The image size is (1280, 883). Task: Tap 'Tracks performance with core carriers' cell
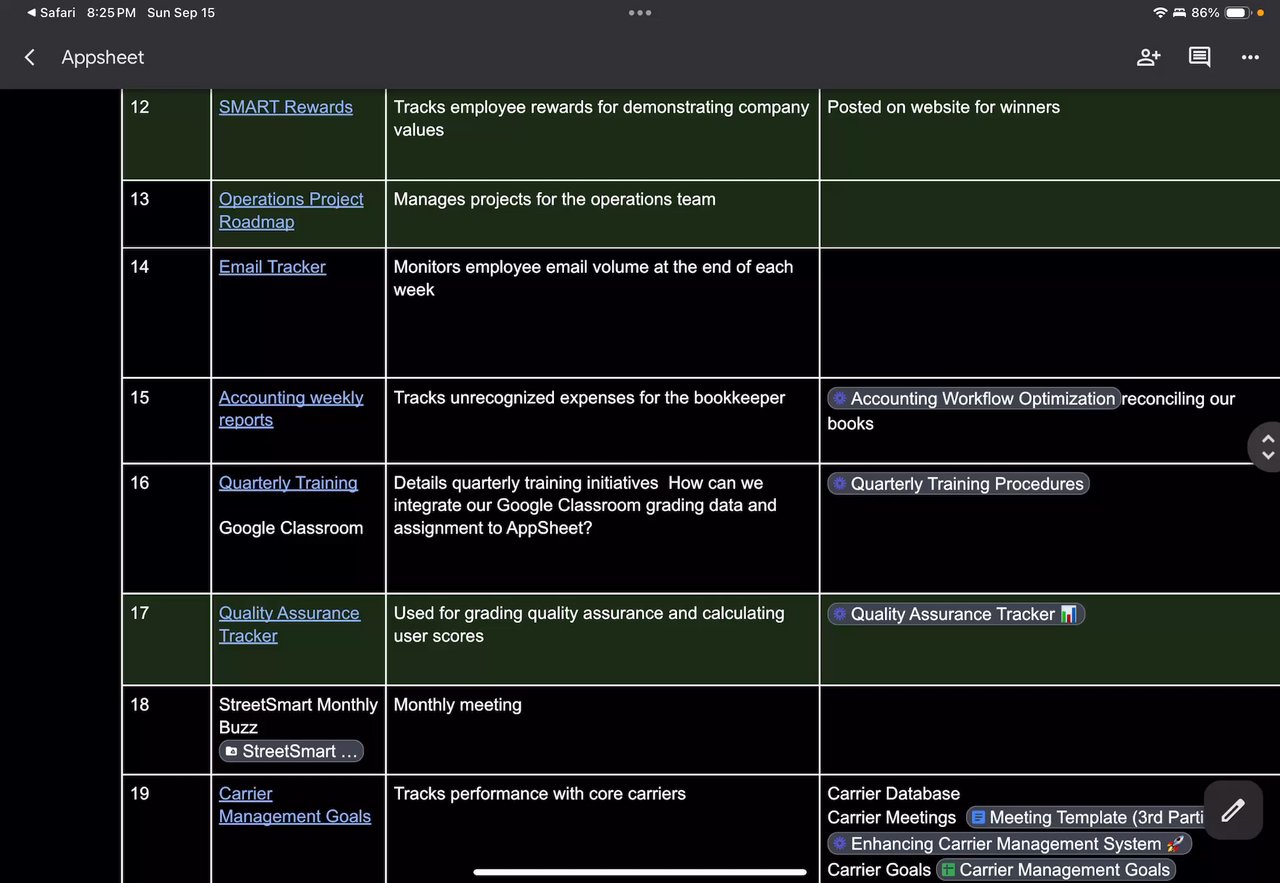tap(602, 829)
